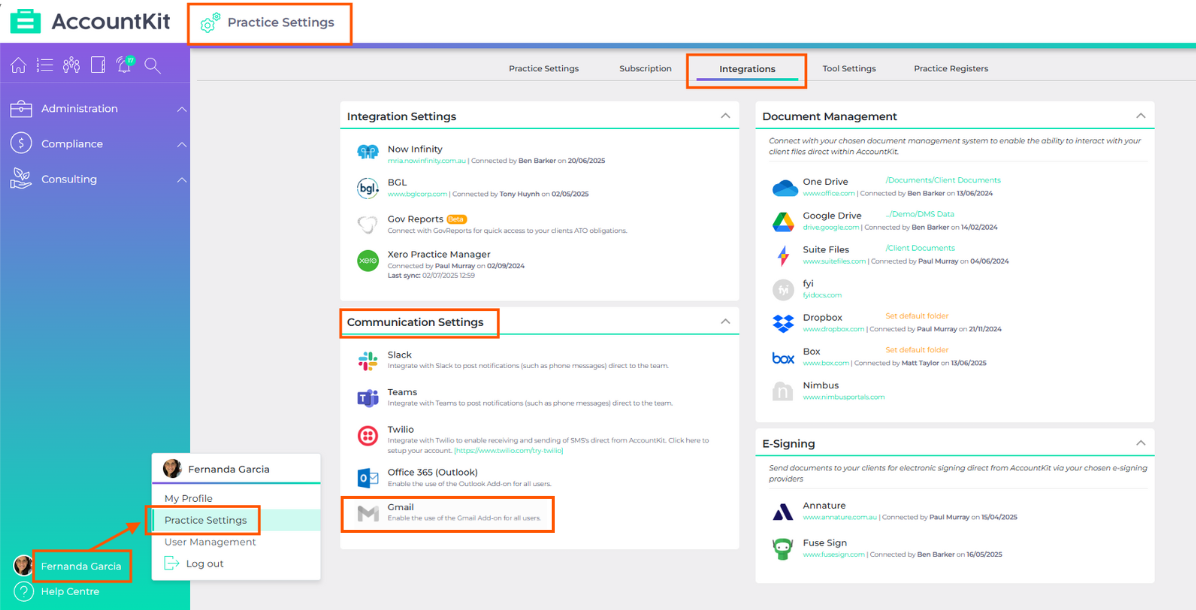Open the address book icon in sidebar
The image size is (1196, 610).
pyautogui.click(x=98, y=66)
